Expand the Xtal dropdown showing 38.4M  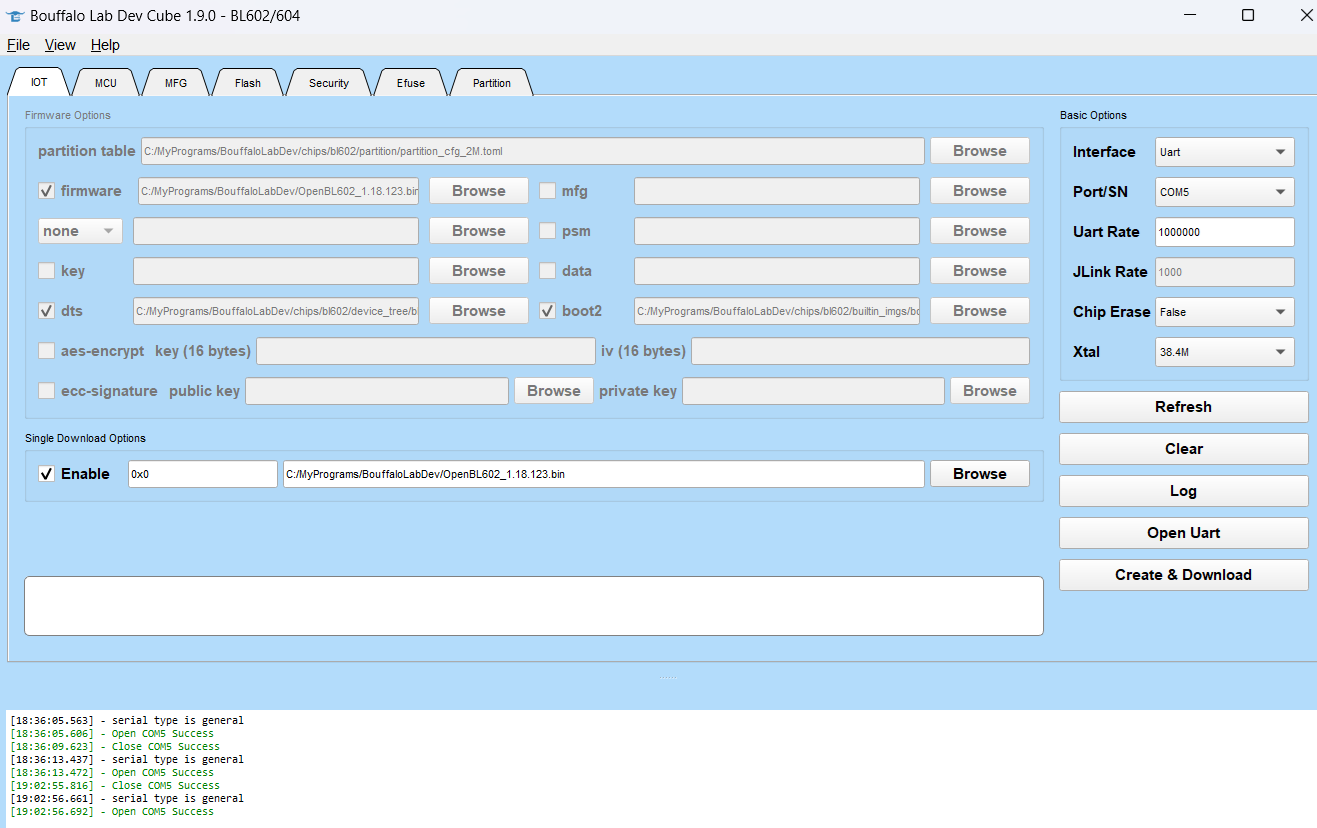coord(1225,352)
